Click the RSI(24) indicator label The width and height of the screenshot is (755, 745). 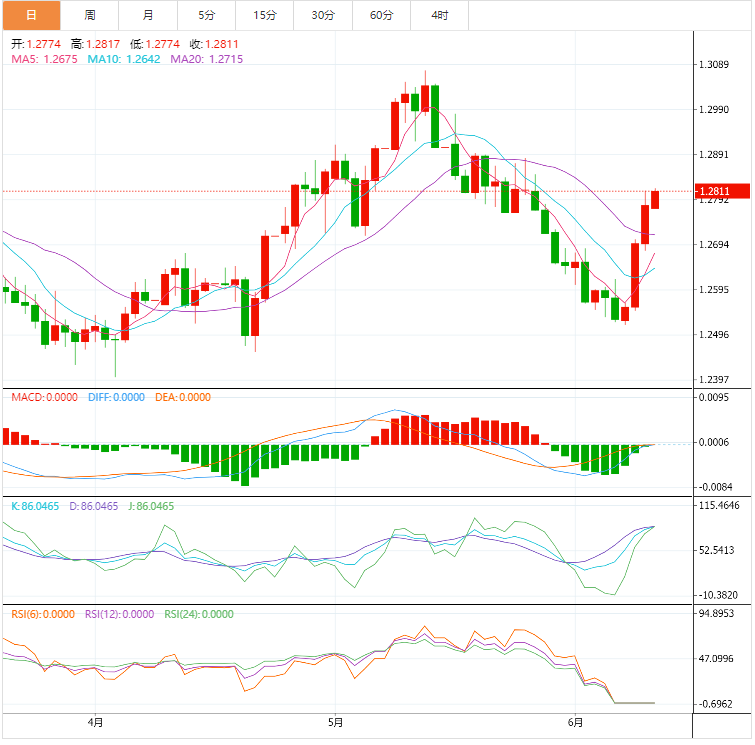(x=201, y=614)
